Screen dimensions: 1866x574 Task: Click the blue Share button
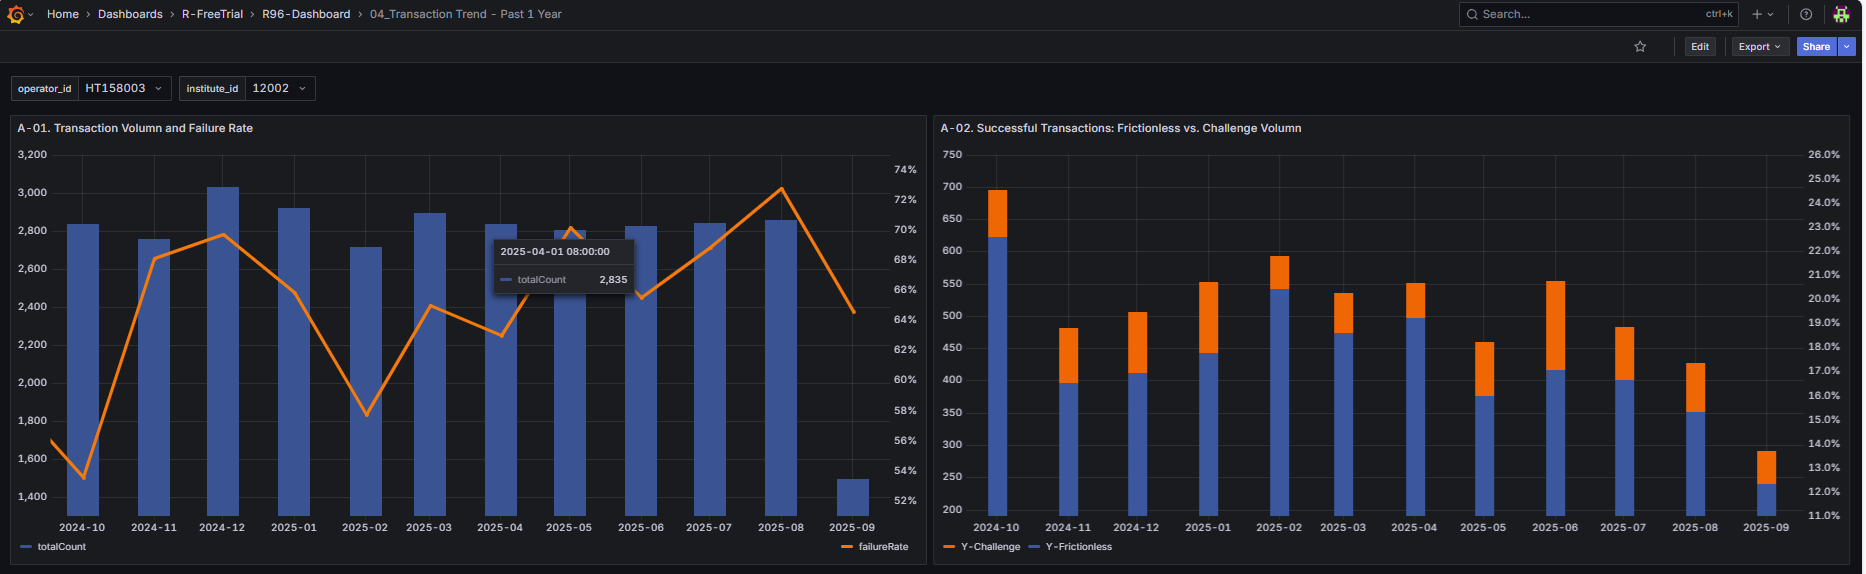click(x=1816, y=47)
